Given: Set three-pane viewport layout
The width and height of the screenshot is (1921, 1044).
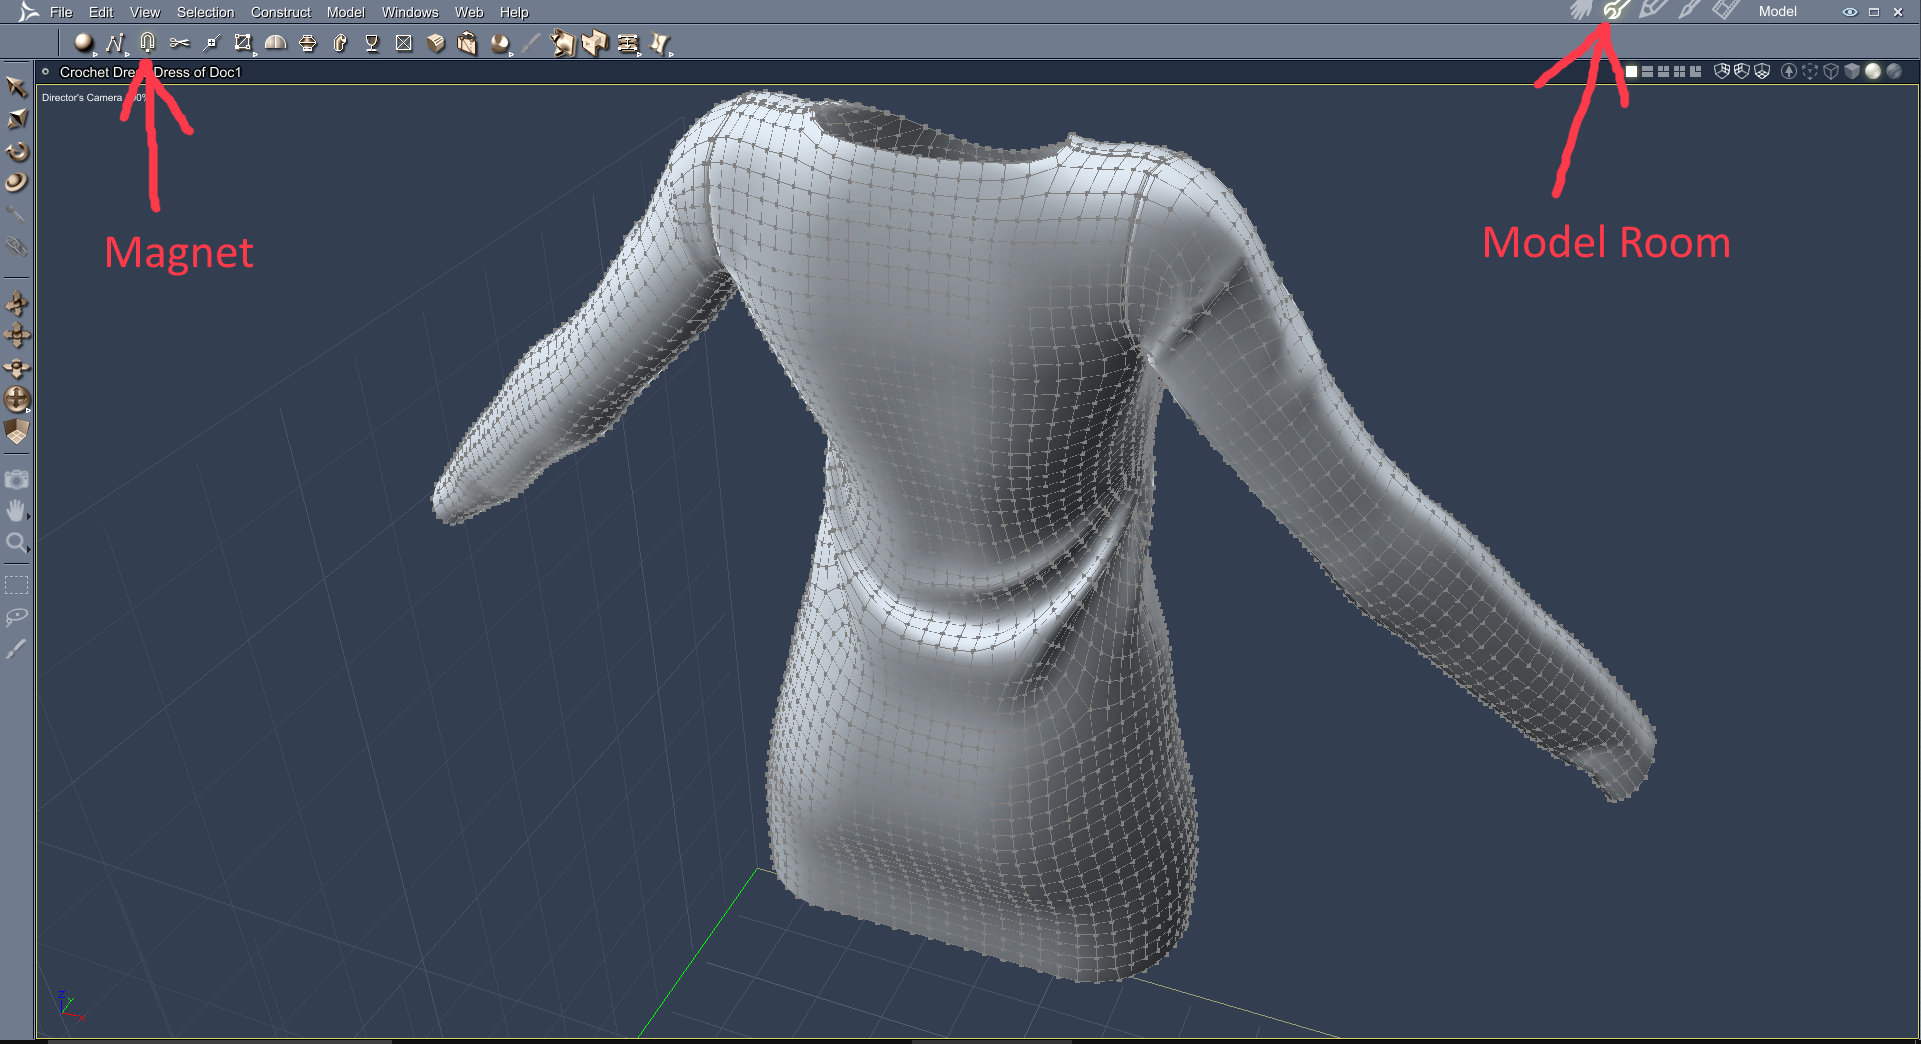Looking at the screenshot, I should pyautogui.click(x=1664, y=71).
